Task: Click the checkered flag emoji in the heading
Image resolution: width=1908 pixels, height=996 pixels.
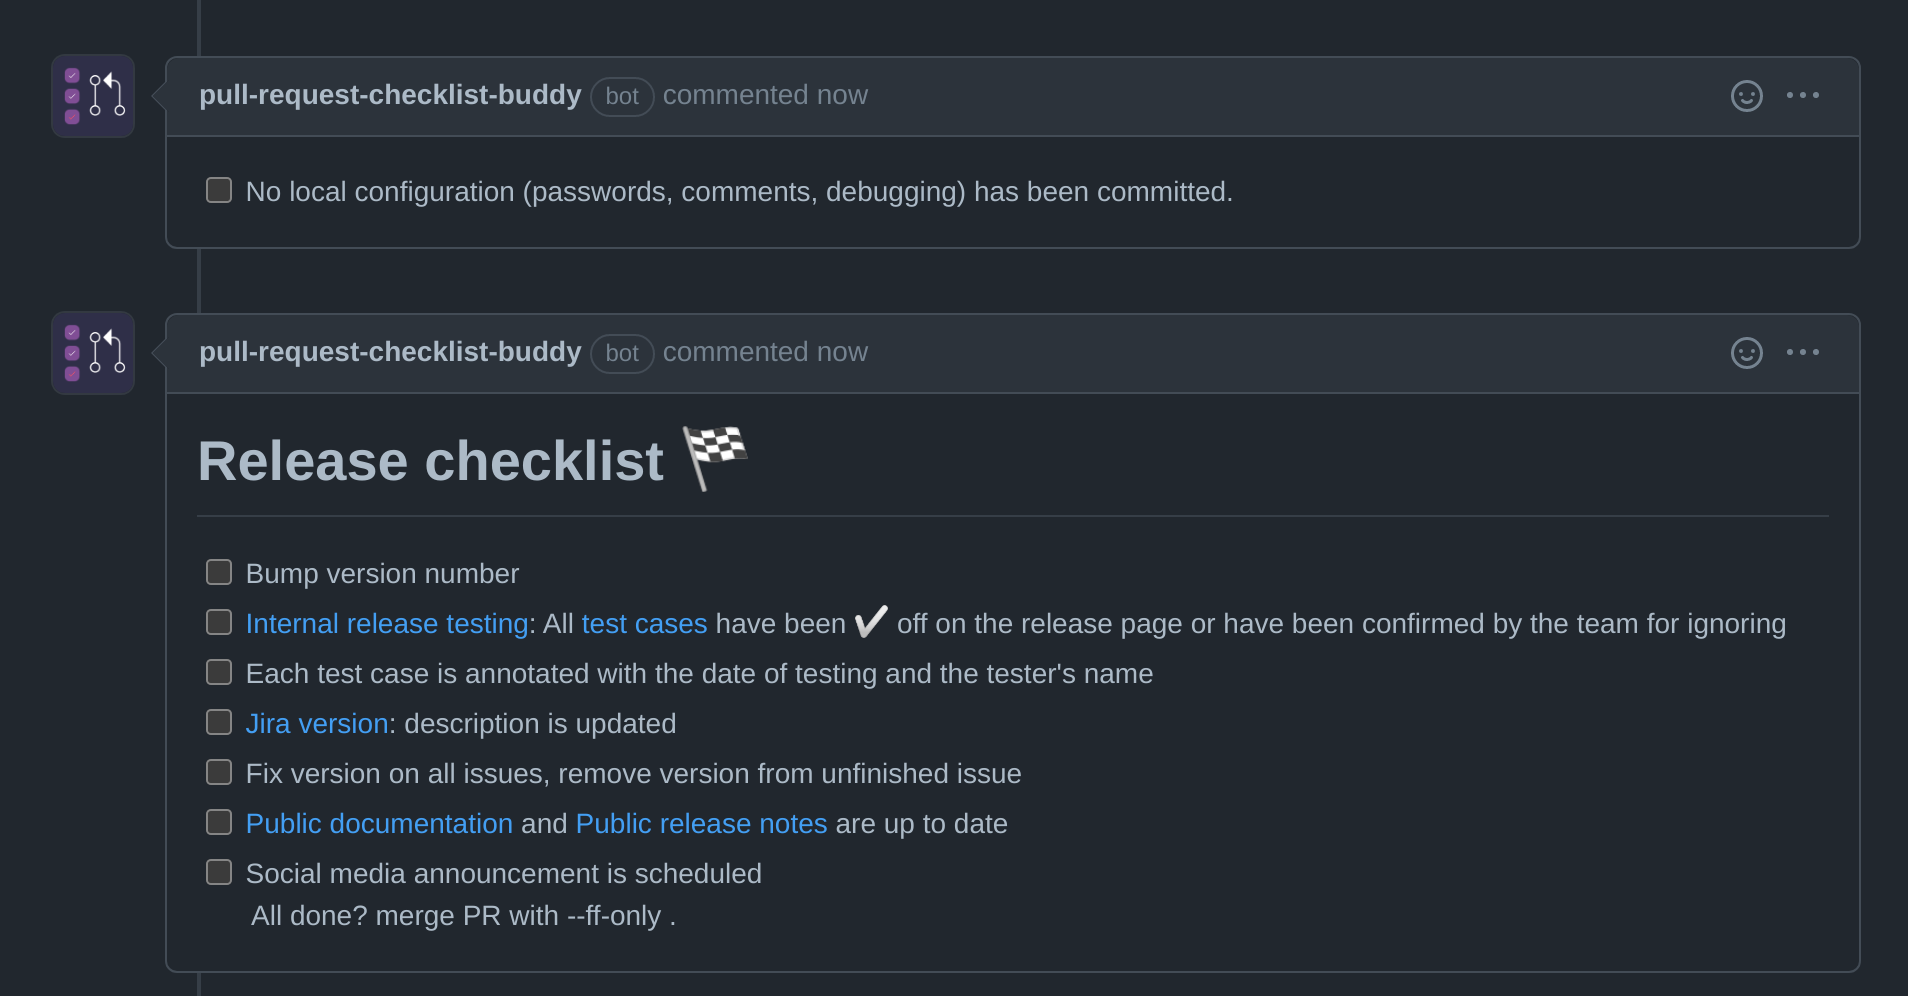Action: click(x=712, y=456)
